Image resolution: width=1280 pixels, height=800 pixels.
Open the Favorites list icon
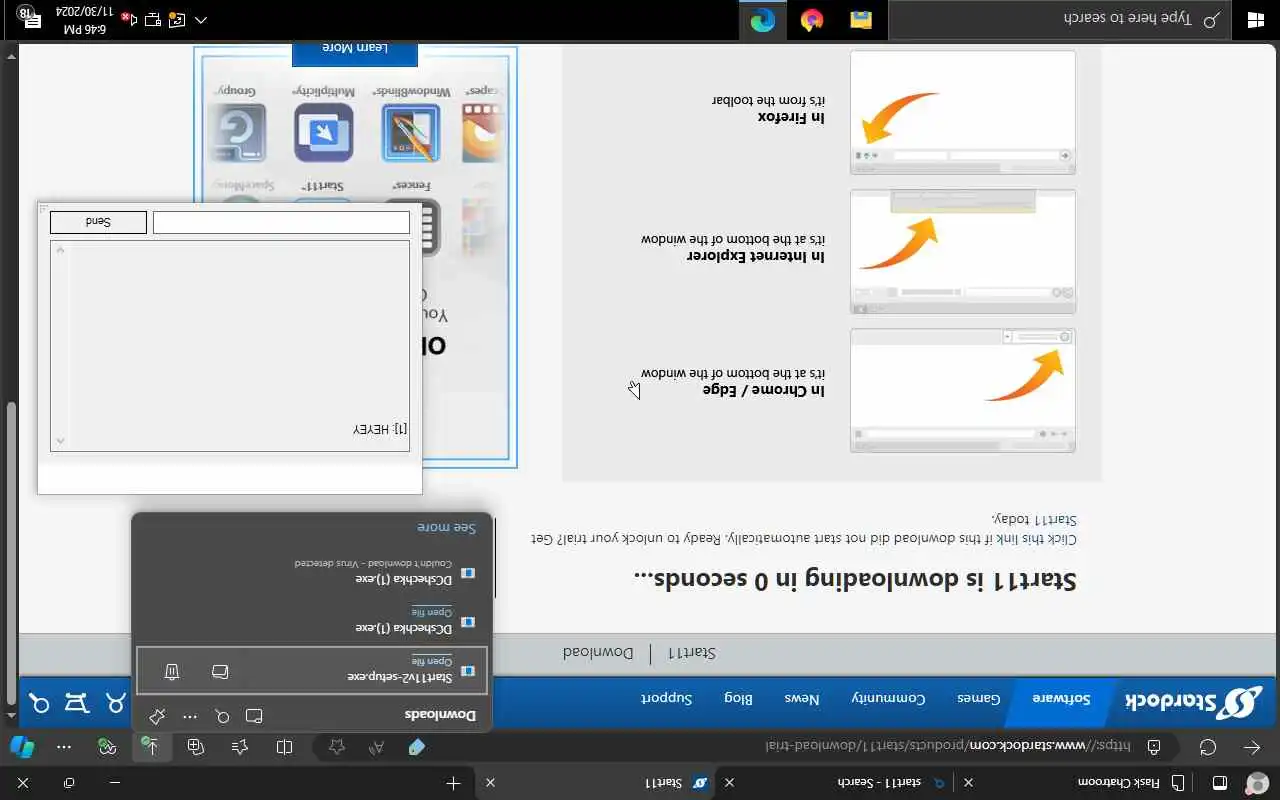pyautogui.click(x=240, y=747)
